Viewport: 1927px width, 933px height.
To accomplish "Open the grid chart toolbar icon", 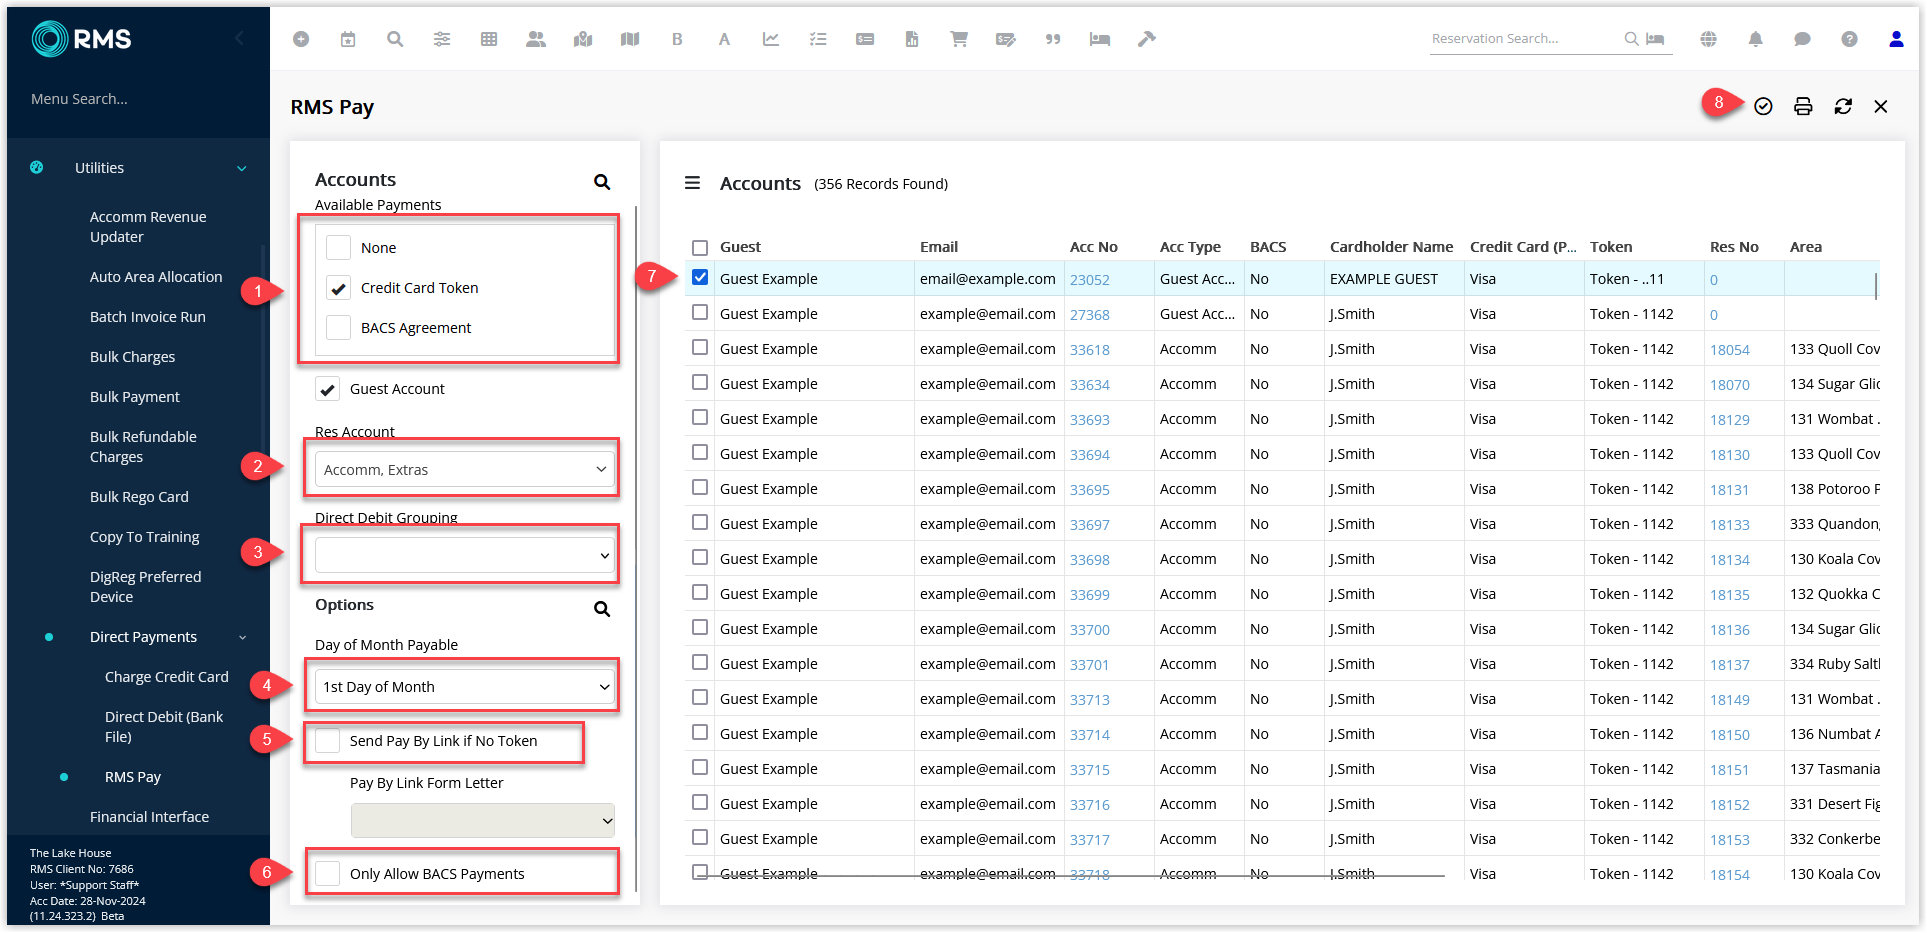I will pyautogui.click(x=489, y=39).
